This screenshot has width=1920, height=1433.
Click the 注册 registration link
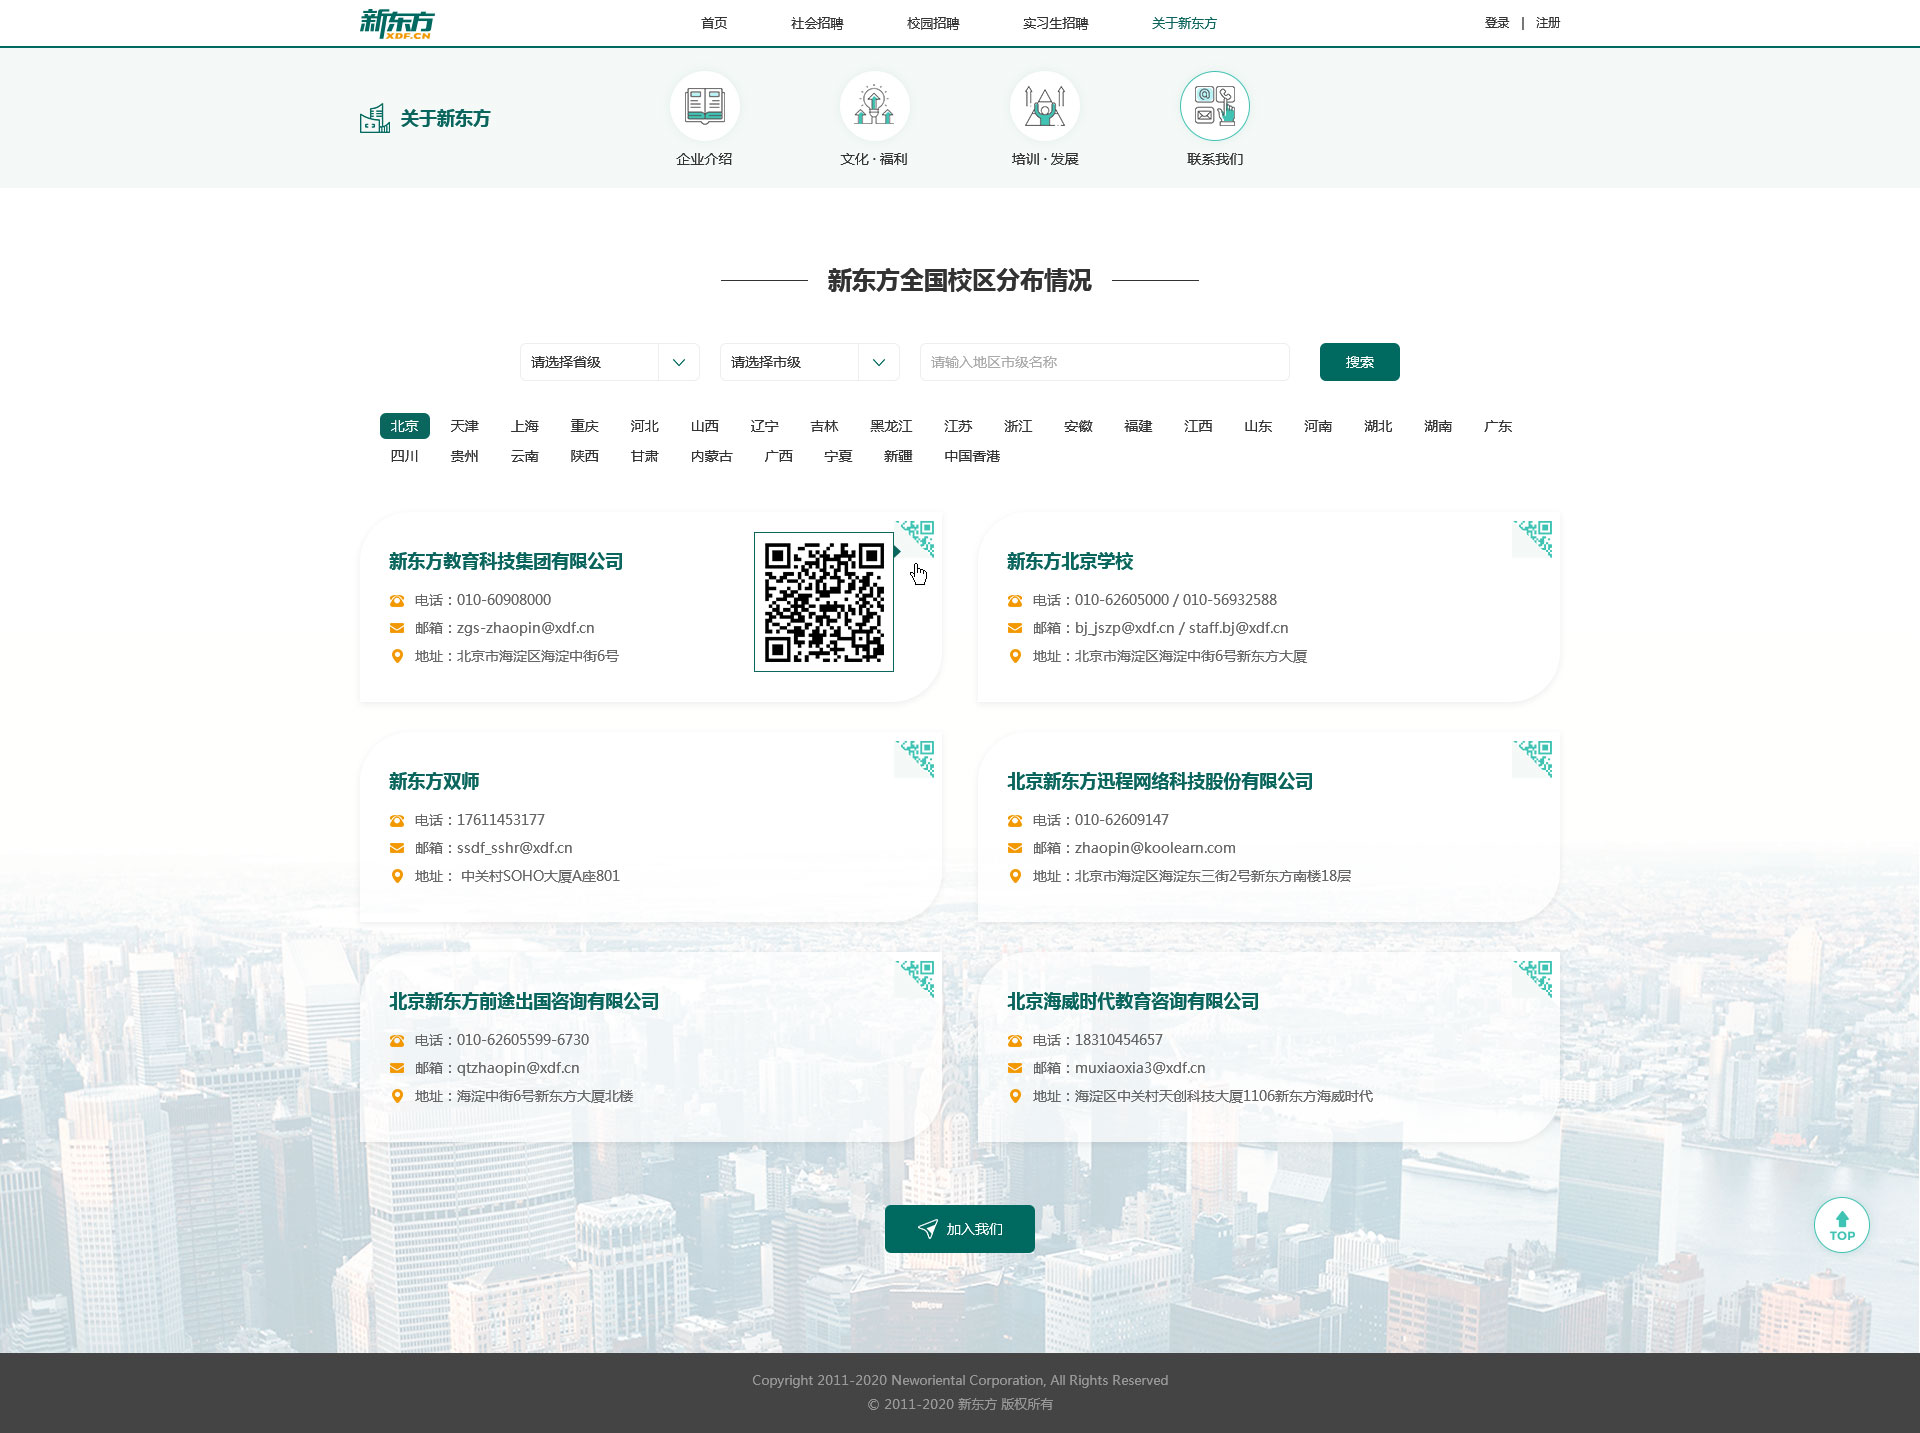pyautogui.click(x=1547, y=22)
